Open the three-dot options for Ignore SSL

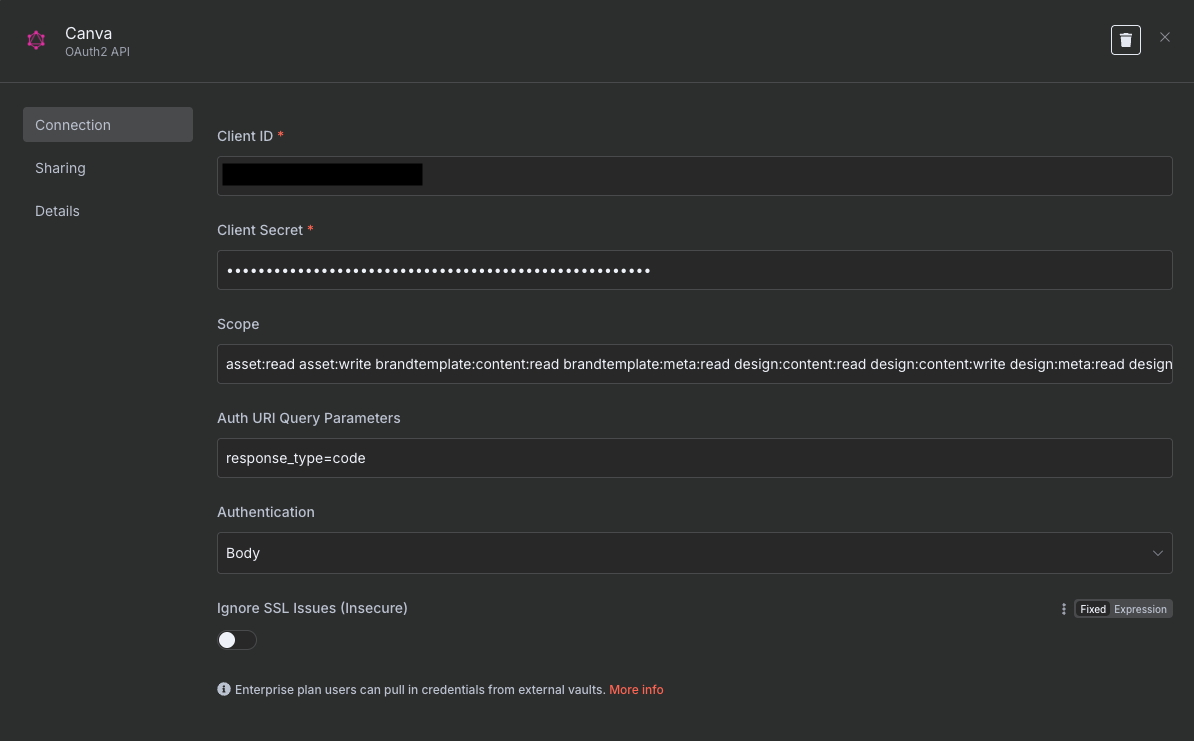tap(1063, 609)
